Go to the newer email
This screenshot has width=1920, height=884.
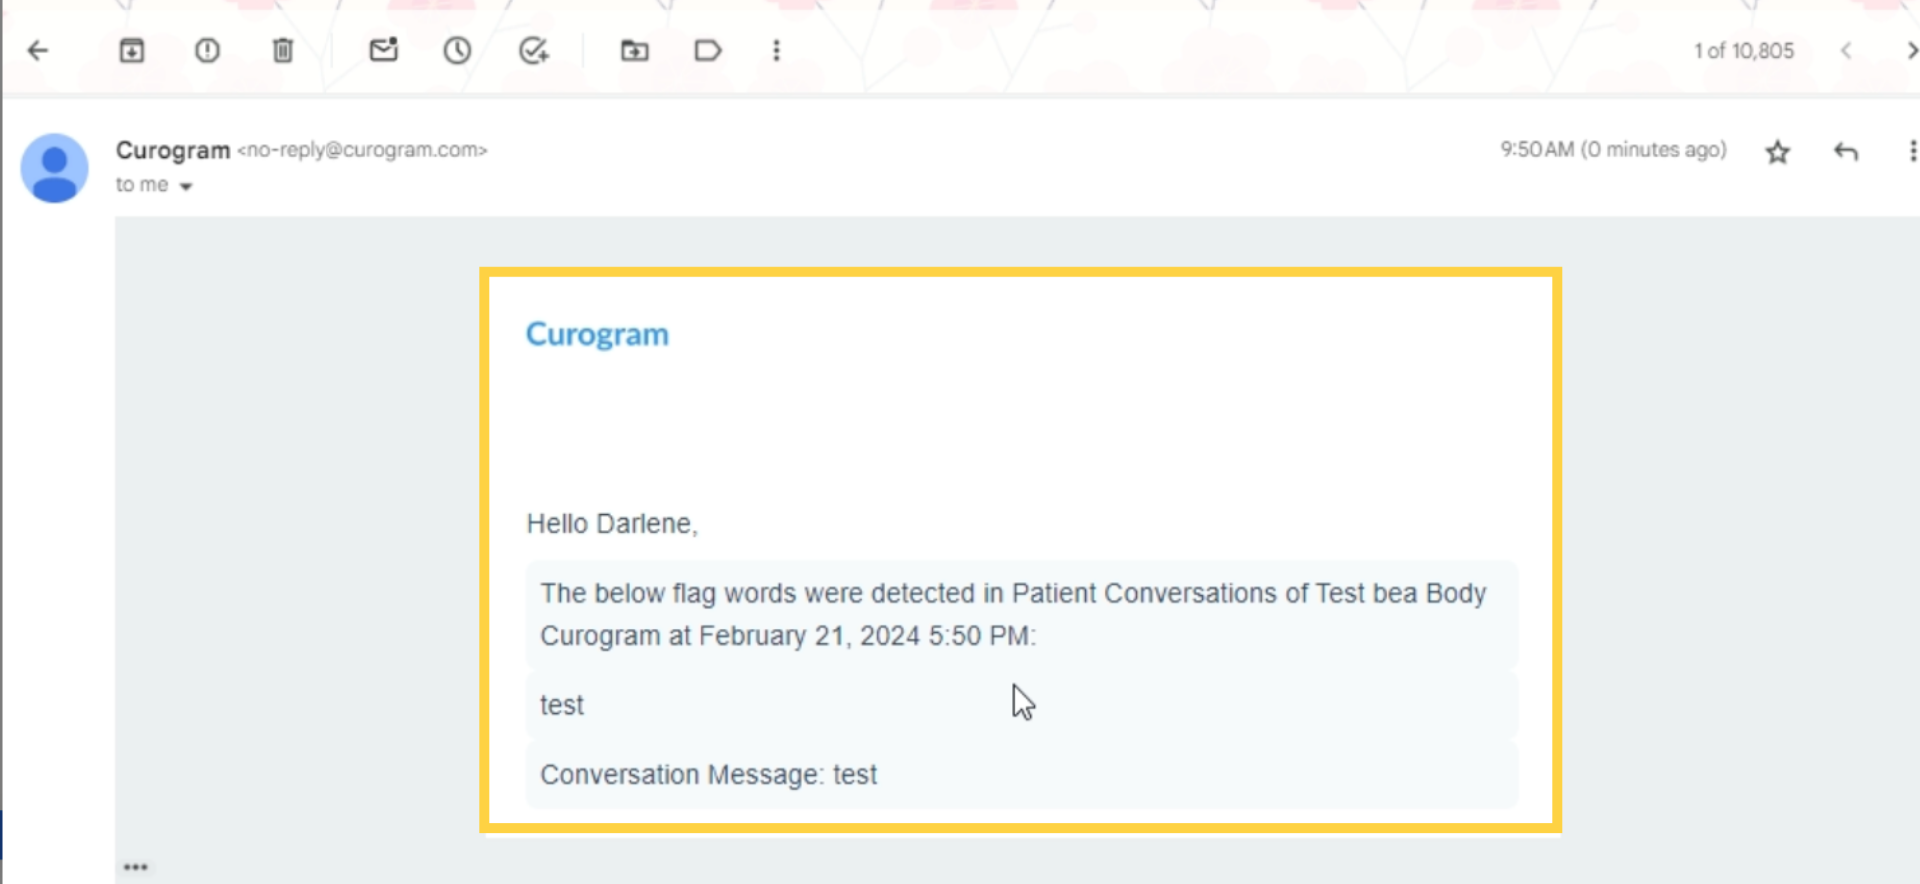click(1846, 51)
